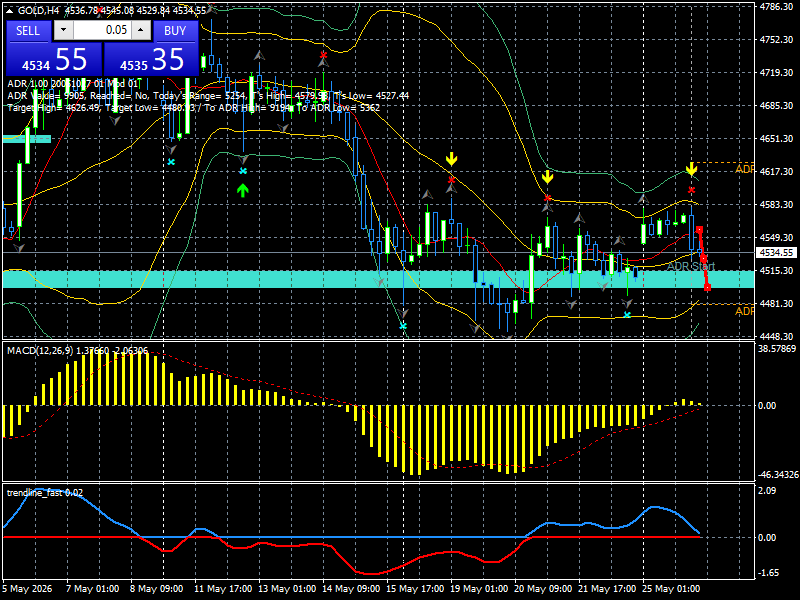Select the 0.05 volume input field
The width and height of the screenshot is (800, 600).
102,30
